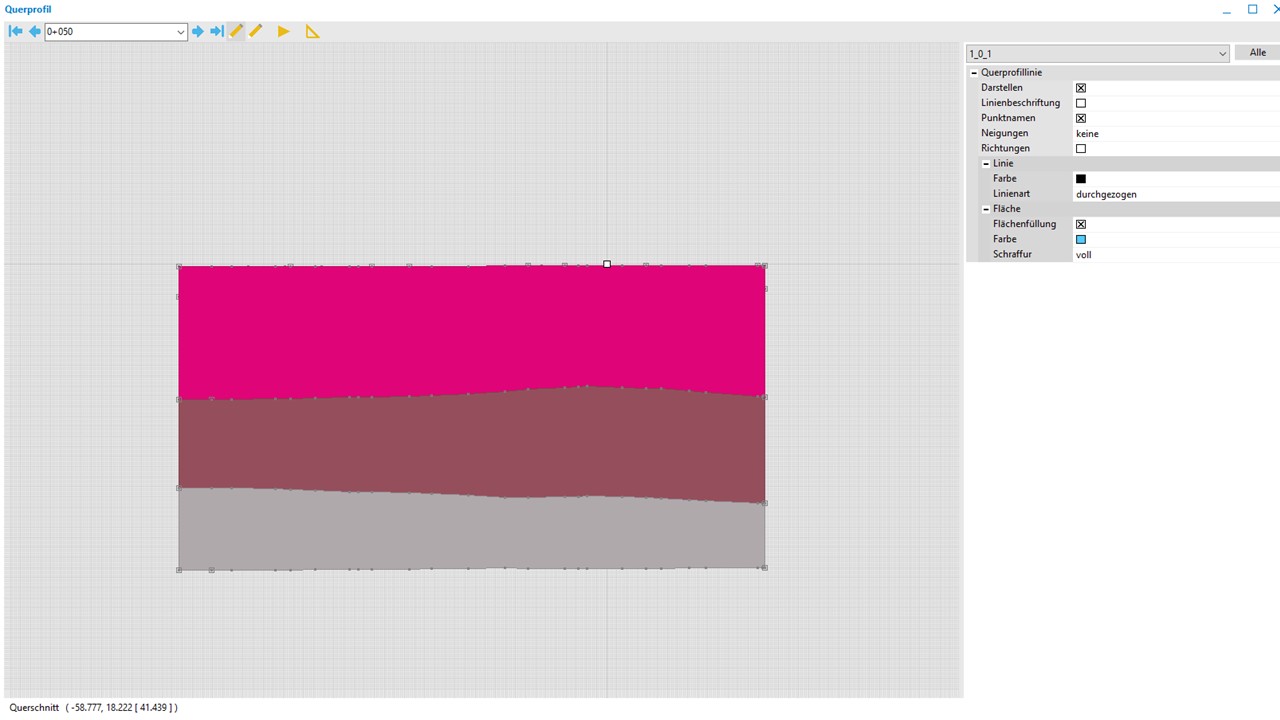Minimize the Querprofil window
1280x720 pixels.
[1226, 10]
